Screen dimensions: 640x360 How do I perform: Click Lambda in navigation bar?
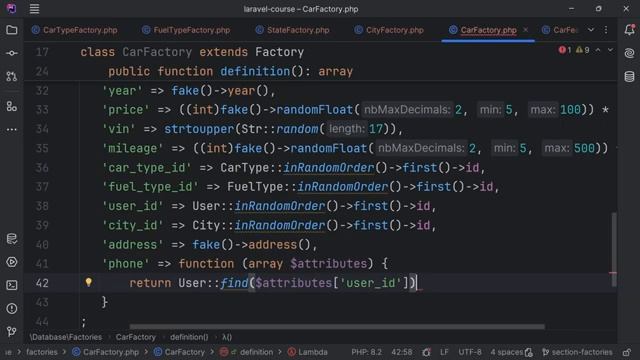[x=308, y=352]
